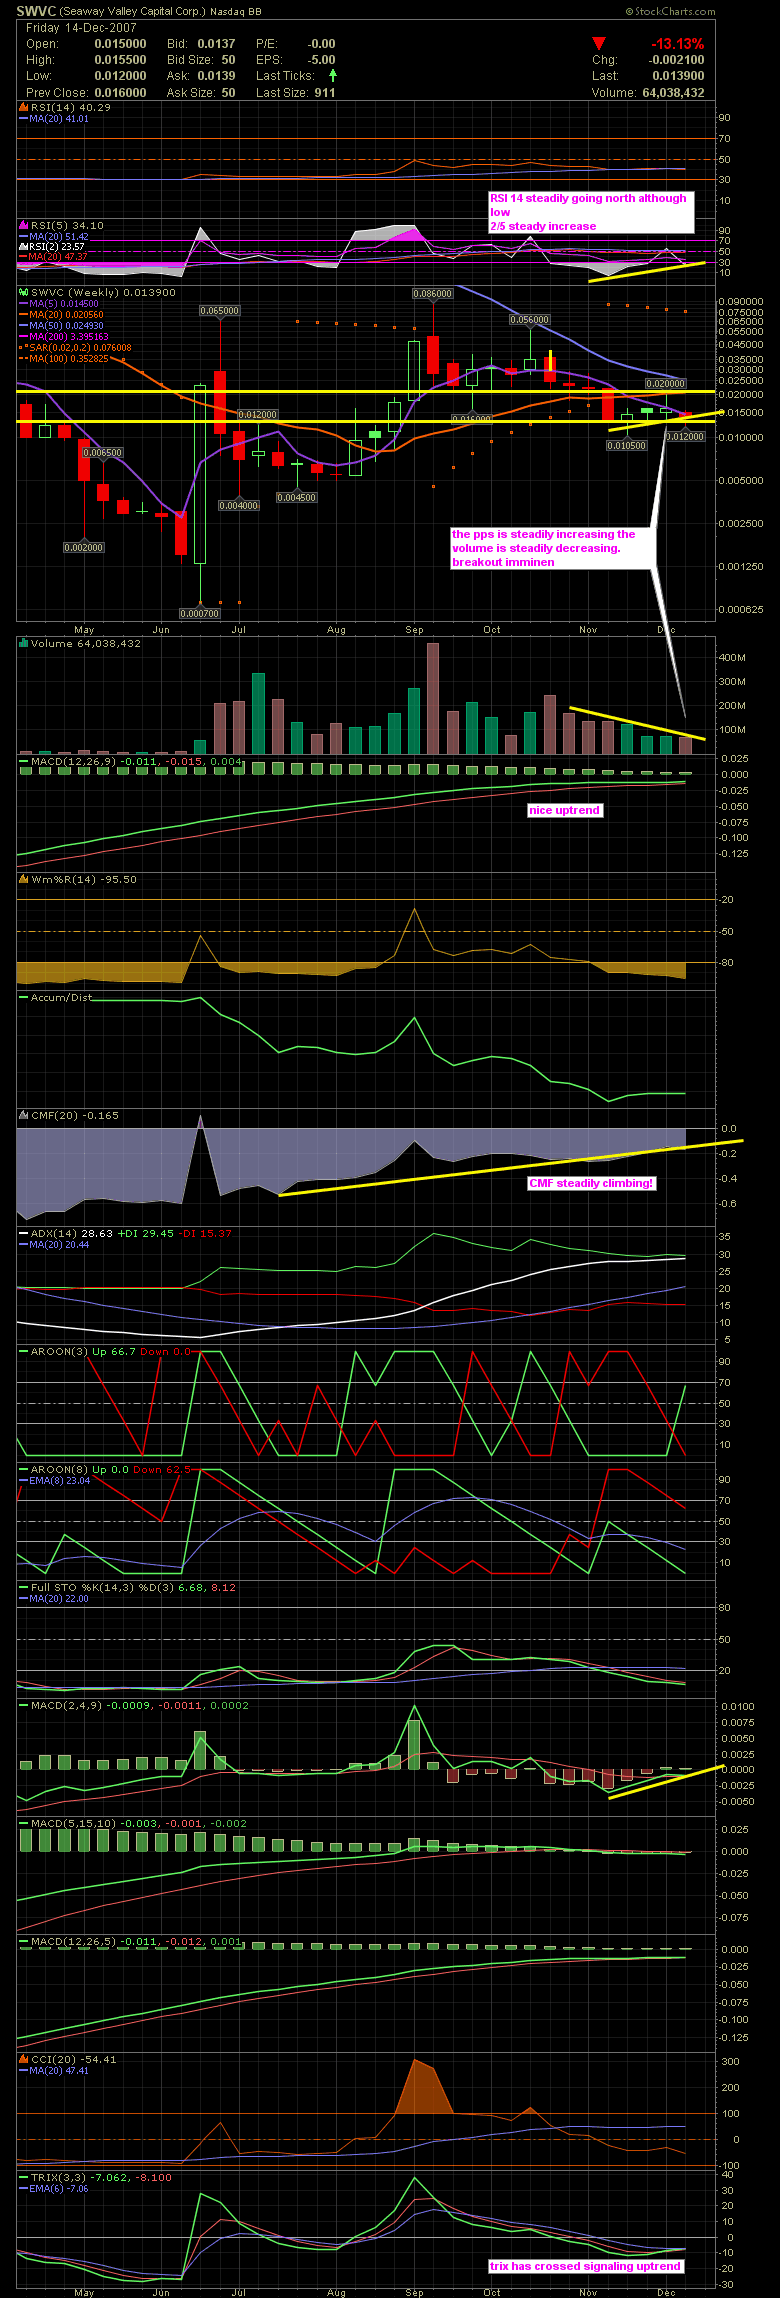Click the Wm%R(14) legend icon
Screen dimensions: 780x2298
[x=24, y=879]
